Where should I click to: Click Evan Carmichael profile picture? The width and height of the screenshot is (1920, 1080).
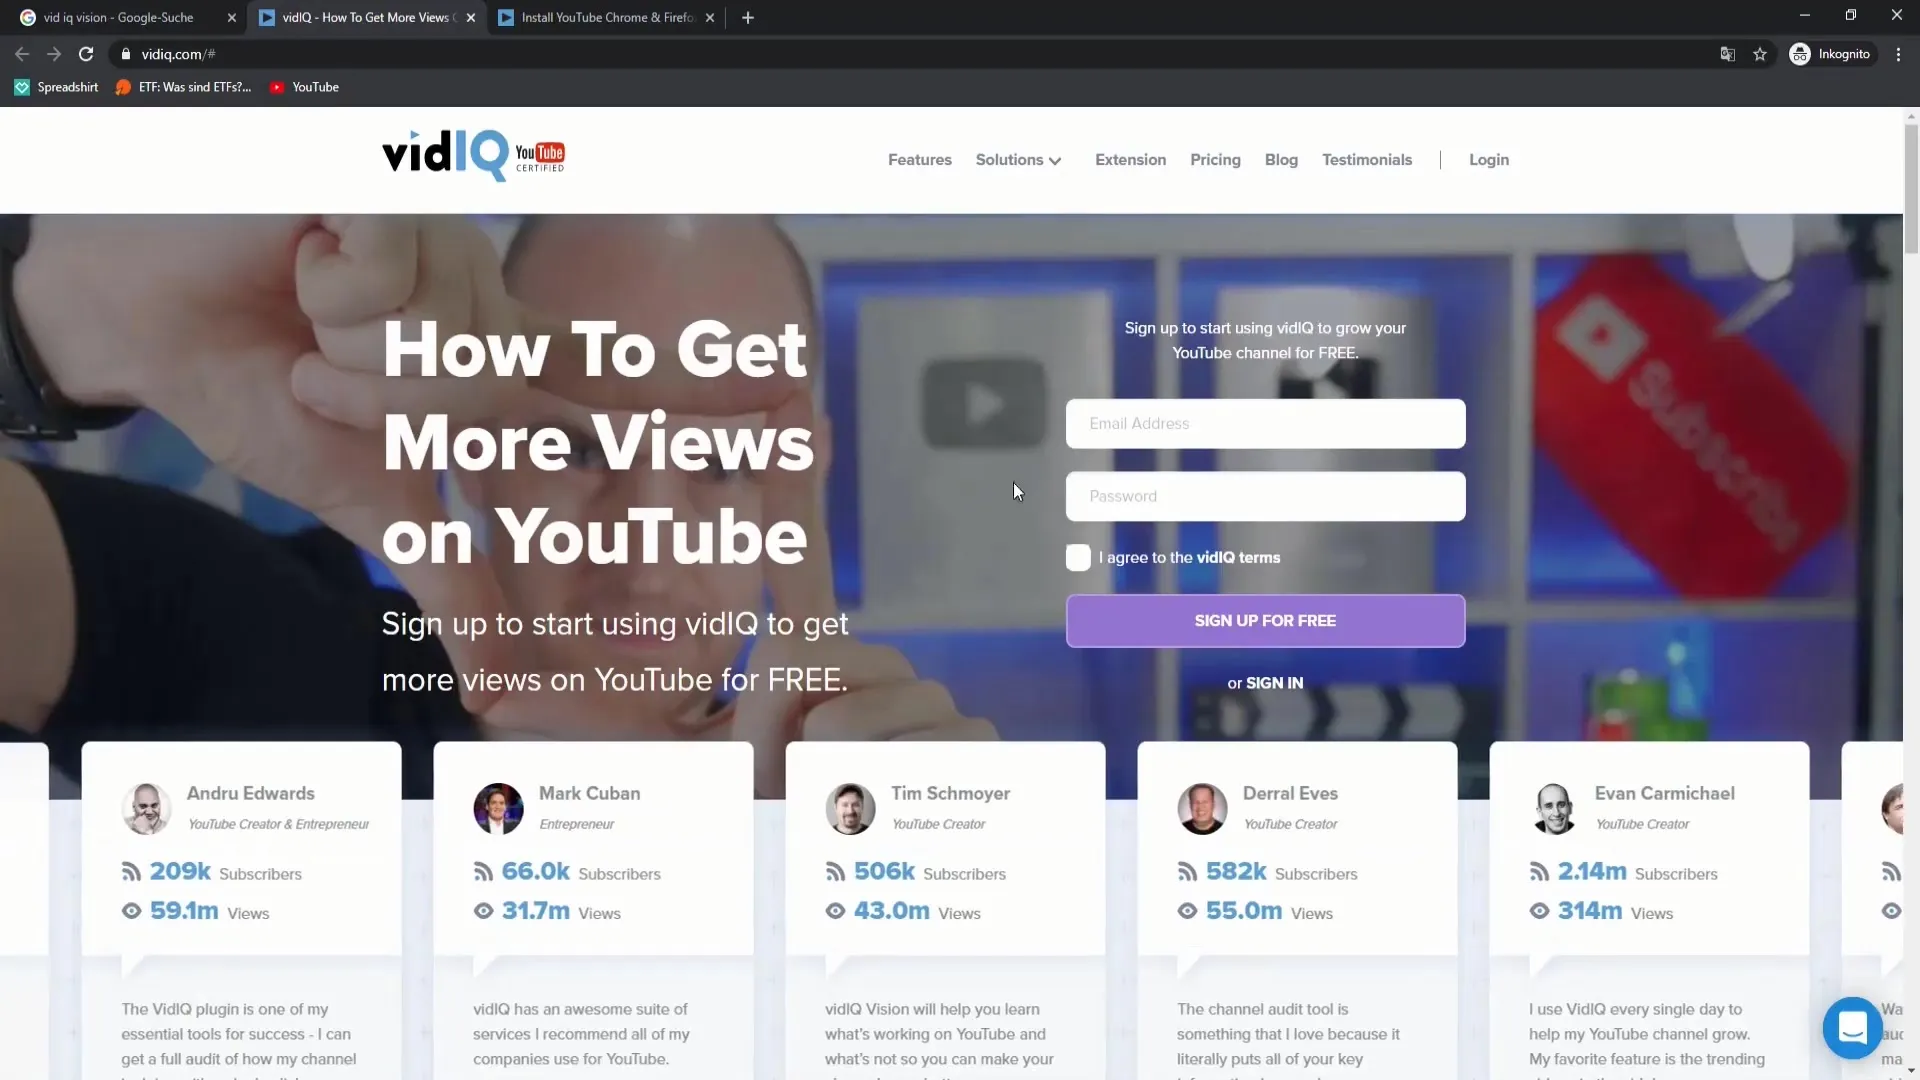[1554, 808]
